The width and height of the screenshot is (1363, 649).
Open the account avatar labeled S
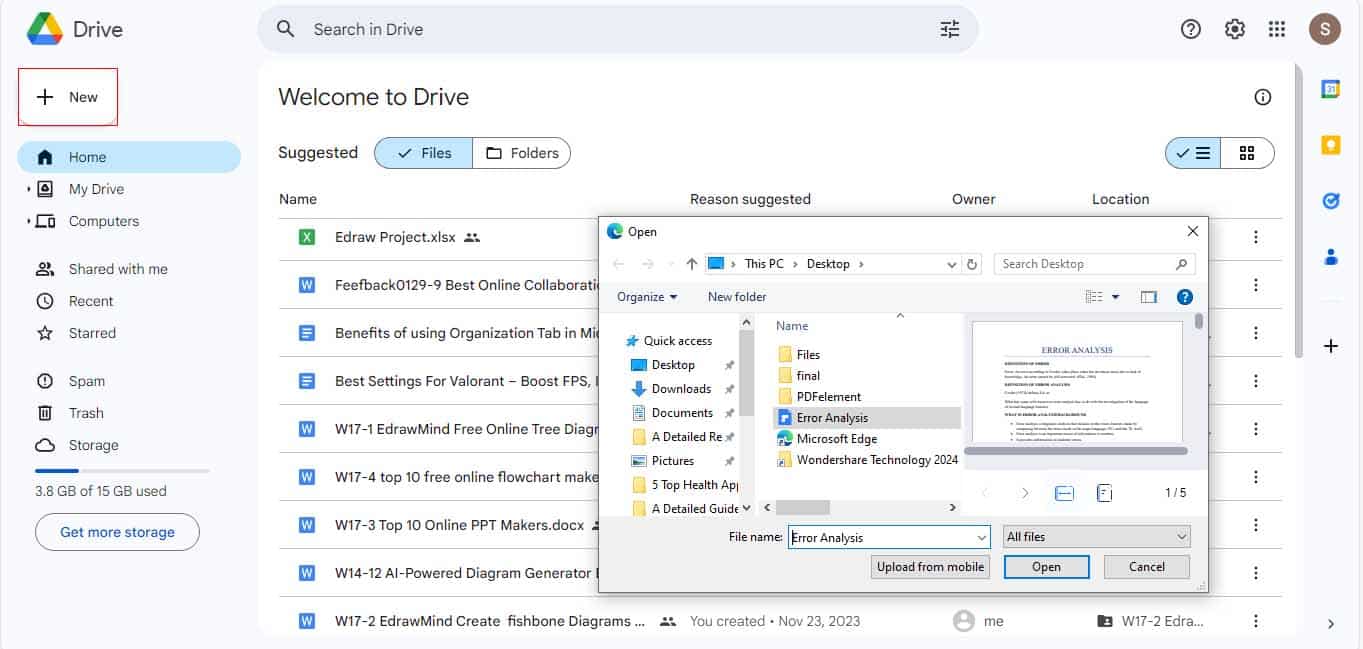[x=1325, y=29]
